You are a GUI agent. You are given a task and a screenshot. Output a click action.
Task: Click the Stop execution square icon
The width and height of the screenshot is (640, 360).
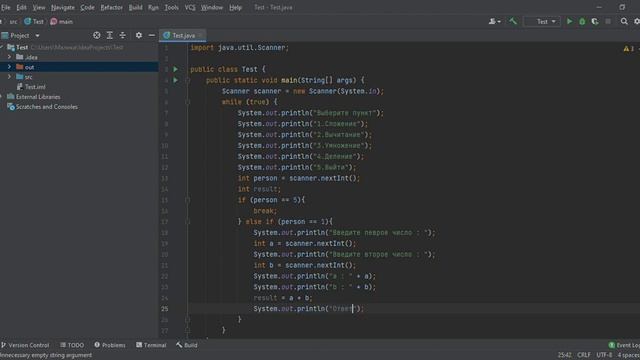pos(608,21)
